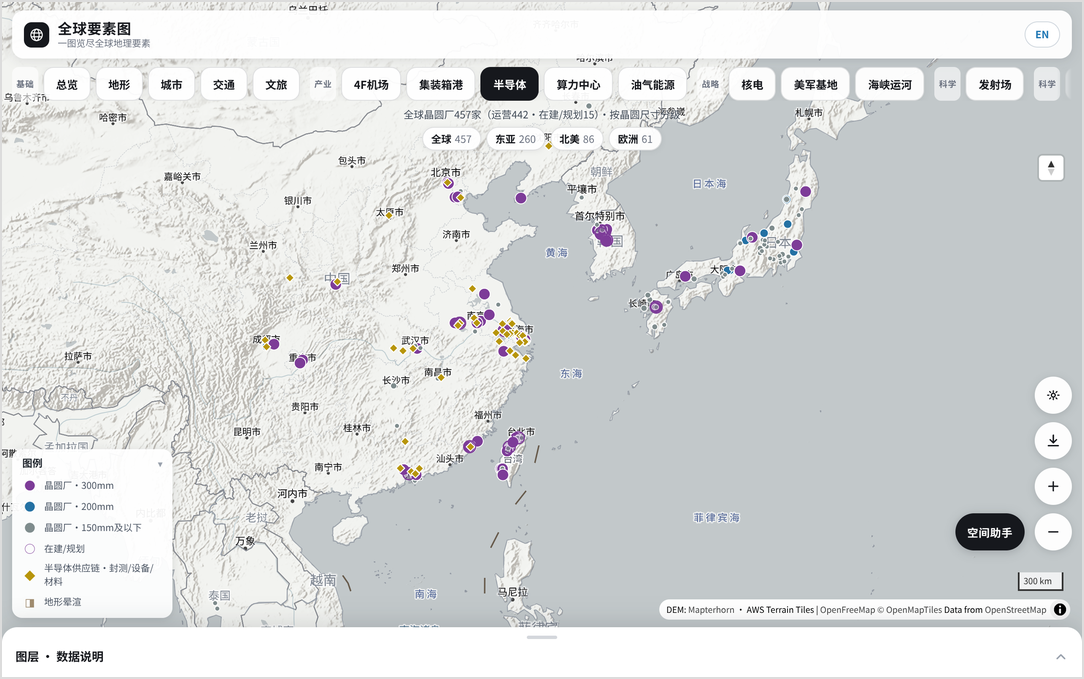Click the 300 km scale bar

pyautogui.click(x=1039, y=581)
